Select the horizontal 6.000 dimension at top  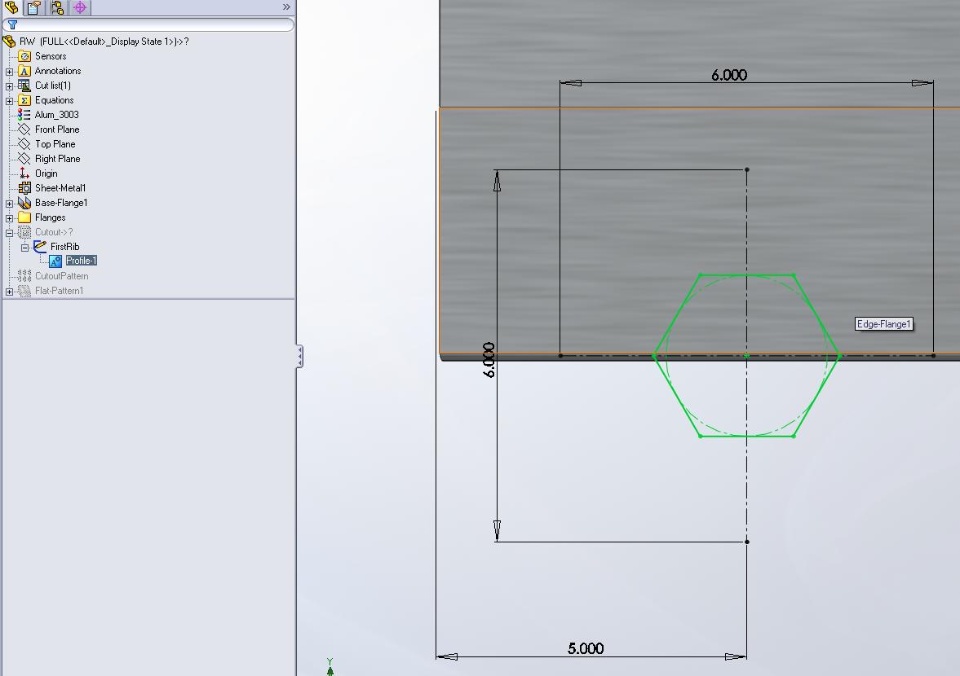(x=729, y=75)
